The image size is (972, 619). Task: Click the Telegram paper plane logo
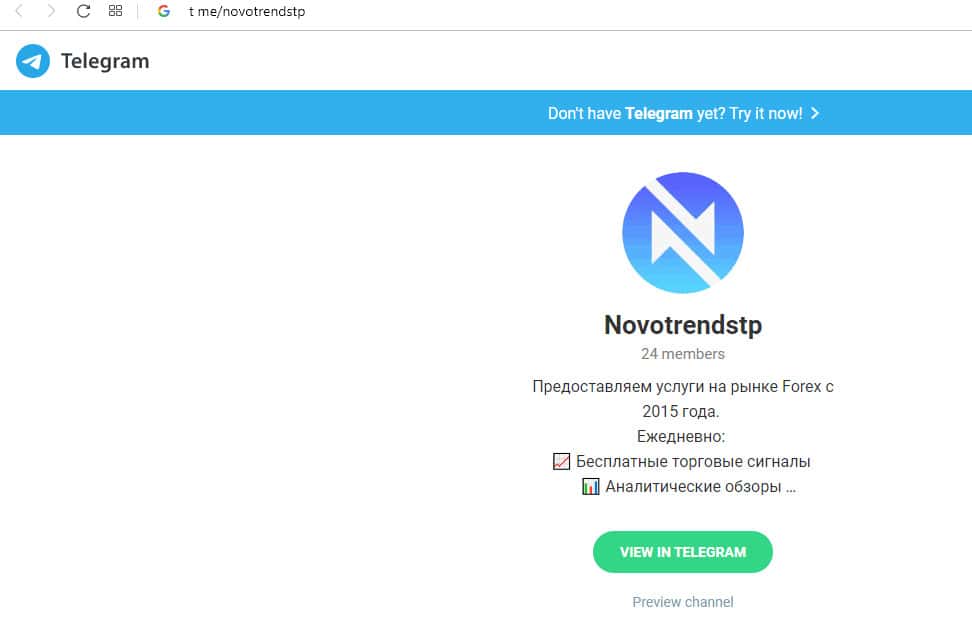pos(33,61)
